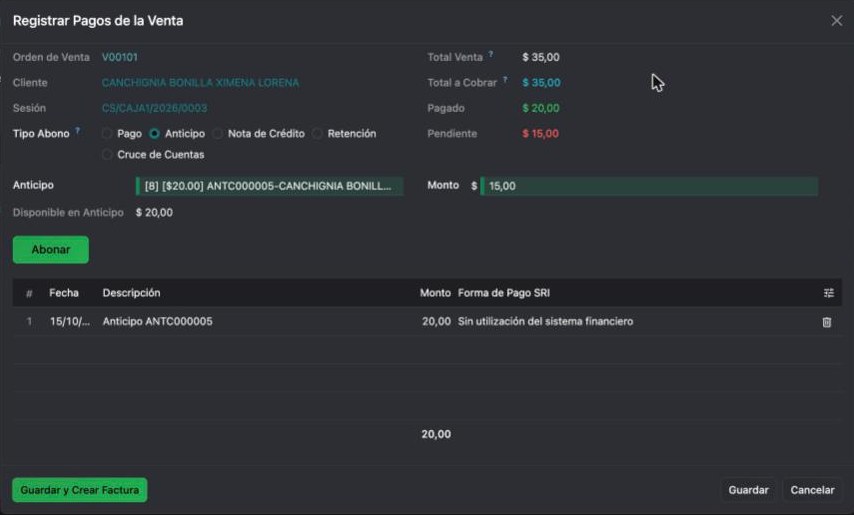The width and height of the screenshot is (854, 515).
Task: Click 'Sin utilización del sistema financiero' cell
Action: coord(545,322)
